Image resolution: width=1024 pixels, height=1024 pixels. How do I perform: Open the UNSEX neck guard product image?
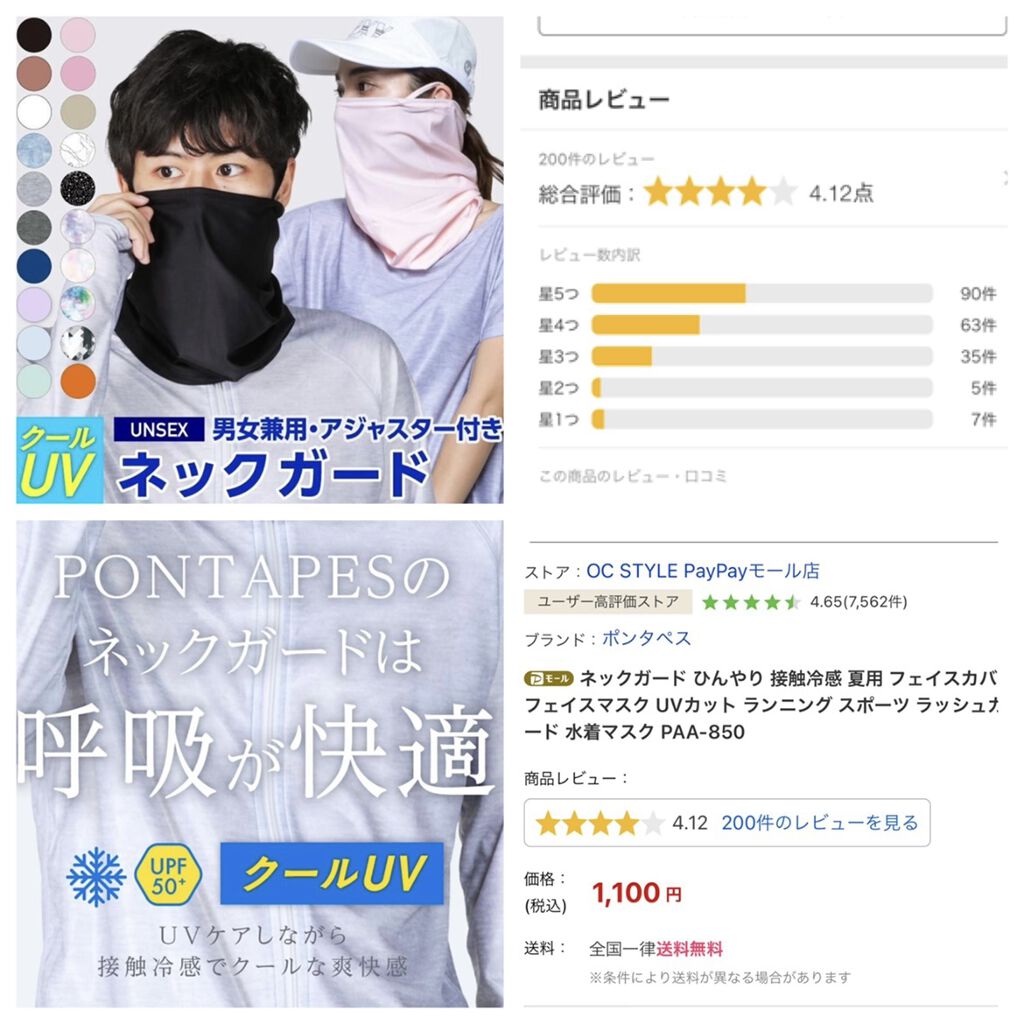point(260,260)
